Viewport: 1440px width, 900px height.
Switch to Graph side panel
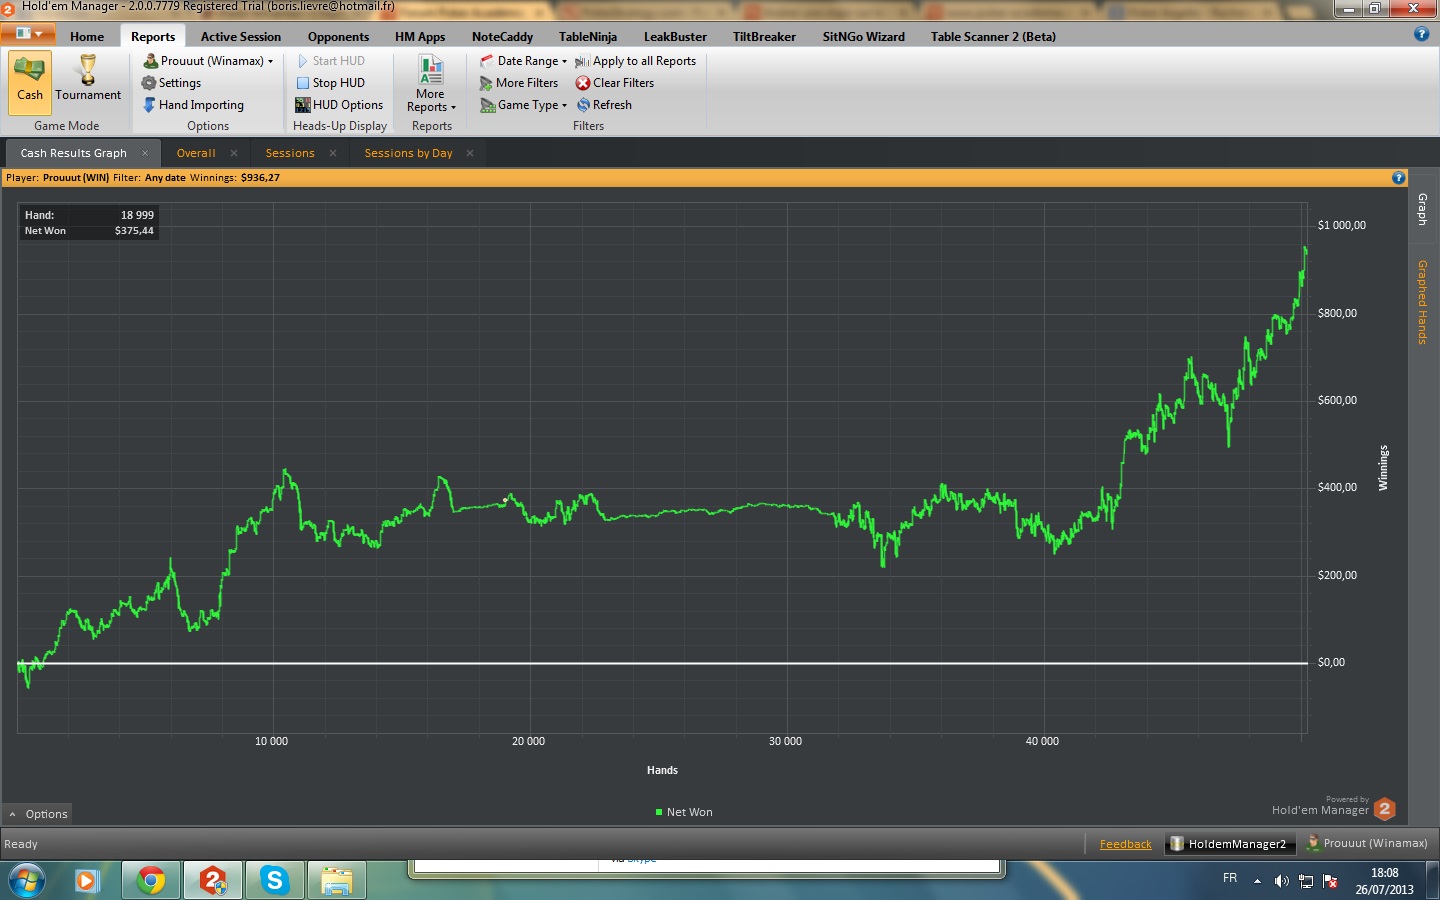tap(1423, 209)
